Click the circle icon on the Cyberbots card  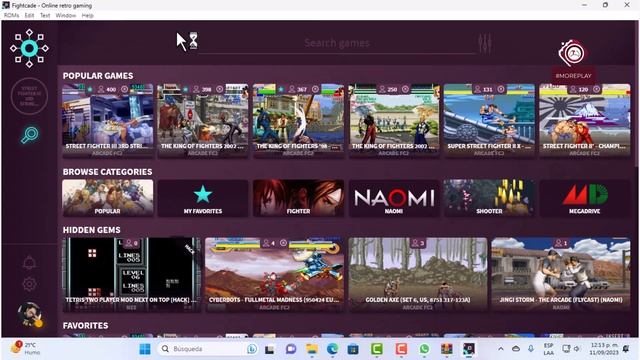coord(283,243)
